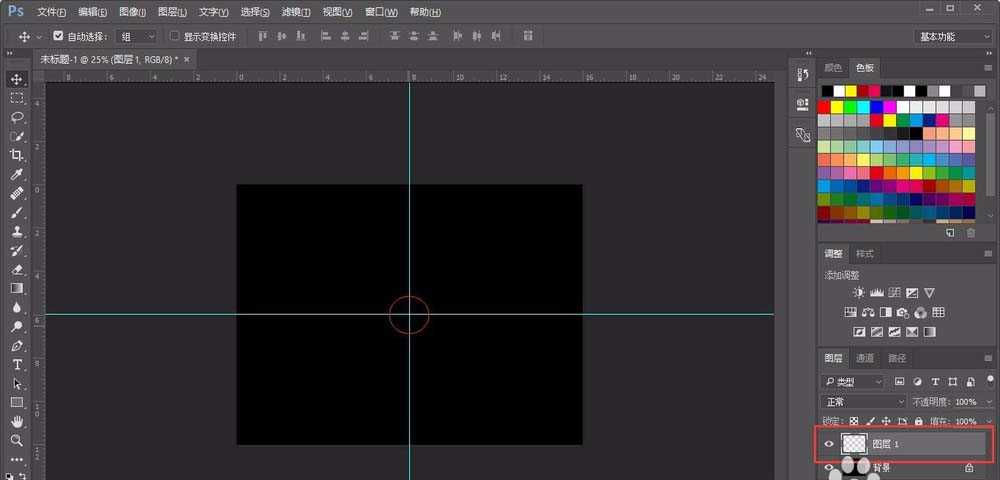Select the Hand tool
The image size is (1000, 480).
click(17, 421)
